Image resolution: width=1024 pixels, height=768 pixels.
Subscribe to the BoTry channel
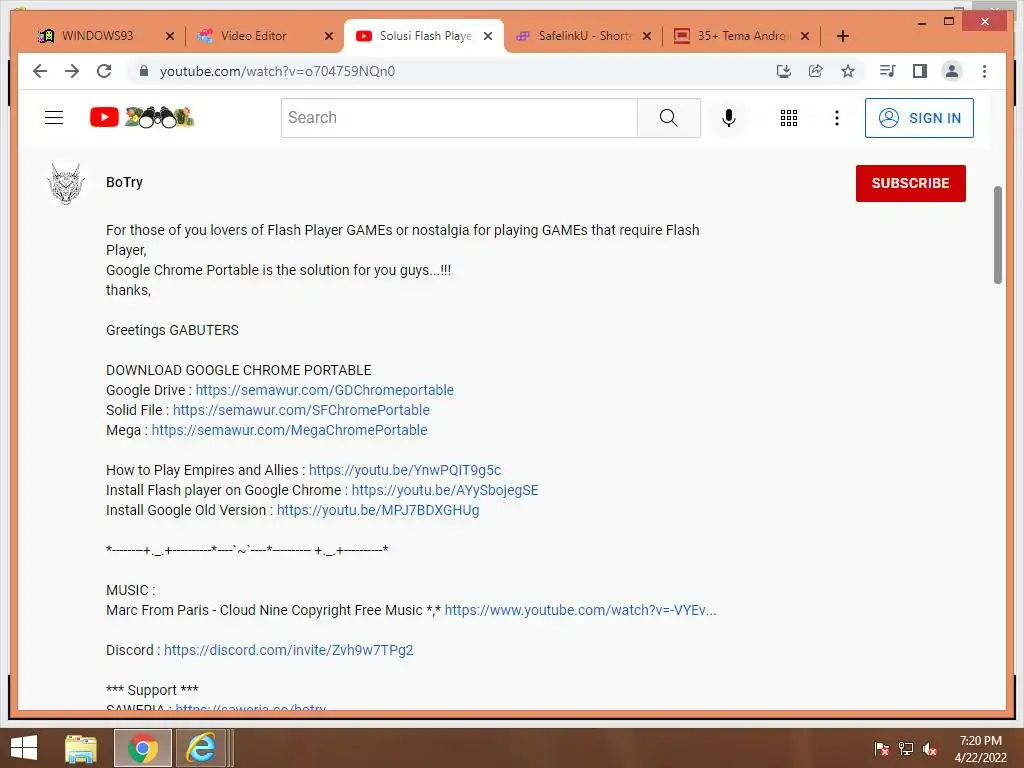click(910, 184)
